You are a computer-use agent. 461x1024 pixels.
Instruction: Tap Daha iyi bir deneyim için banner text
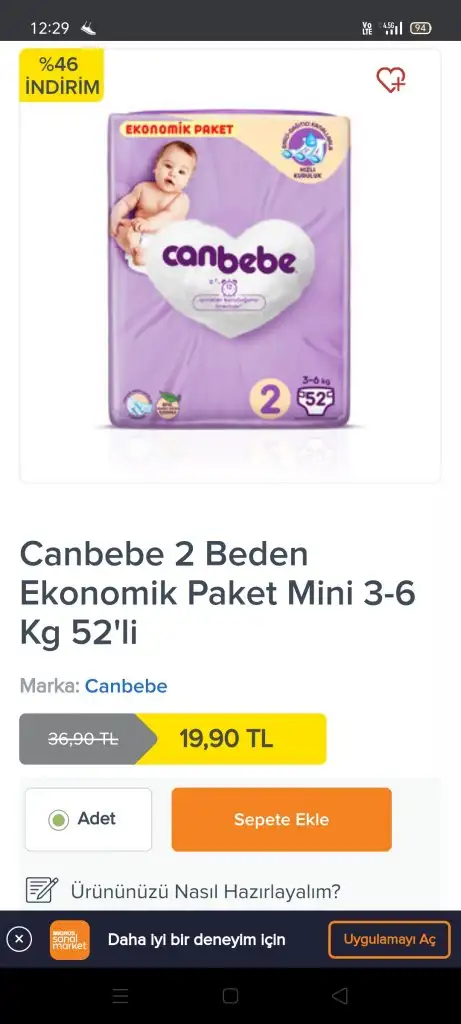(197, 940)
